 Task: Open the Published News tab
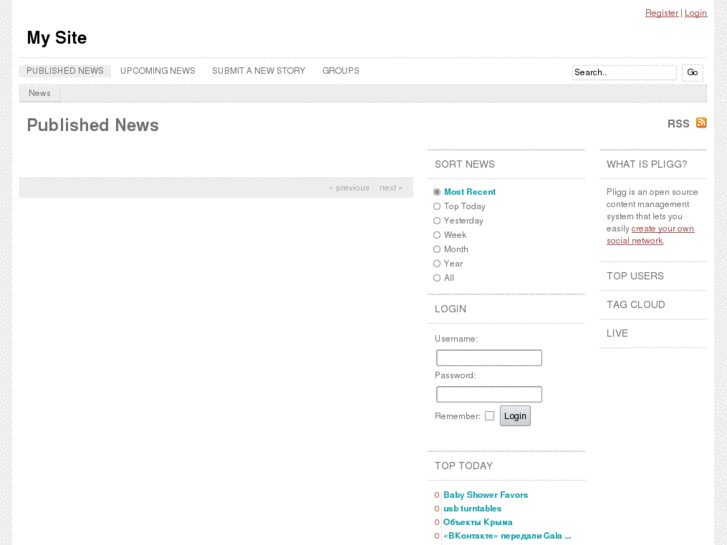[x=65, y=71]
